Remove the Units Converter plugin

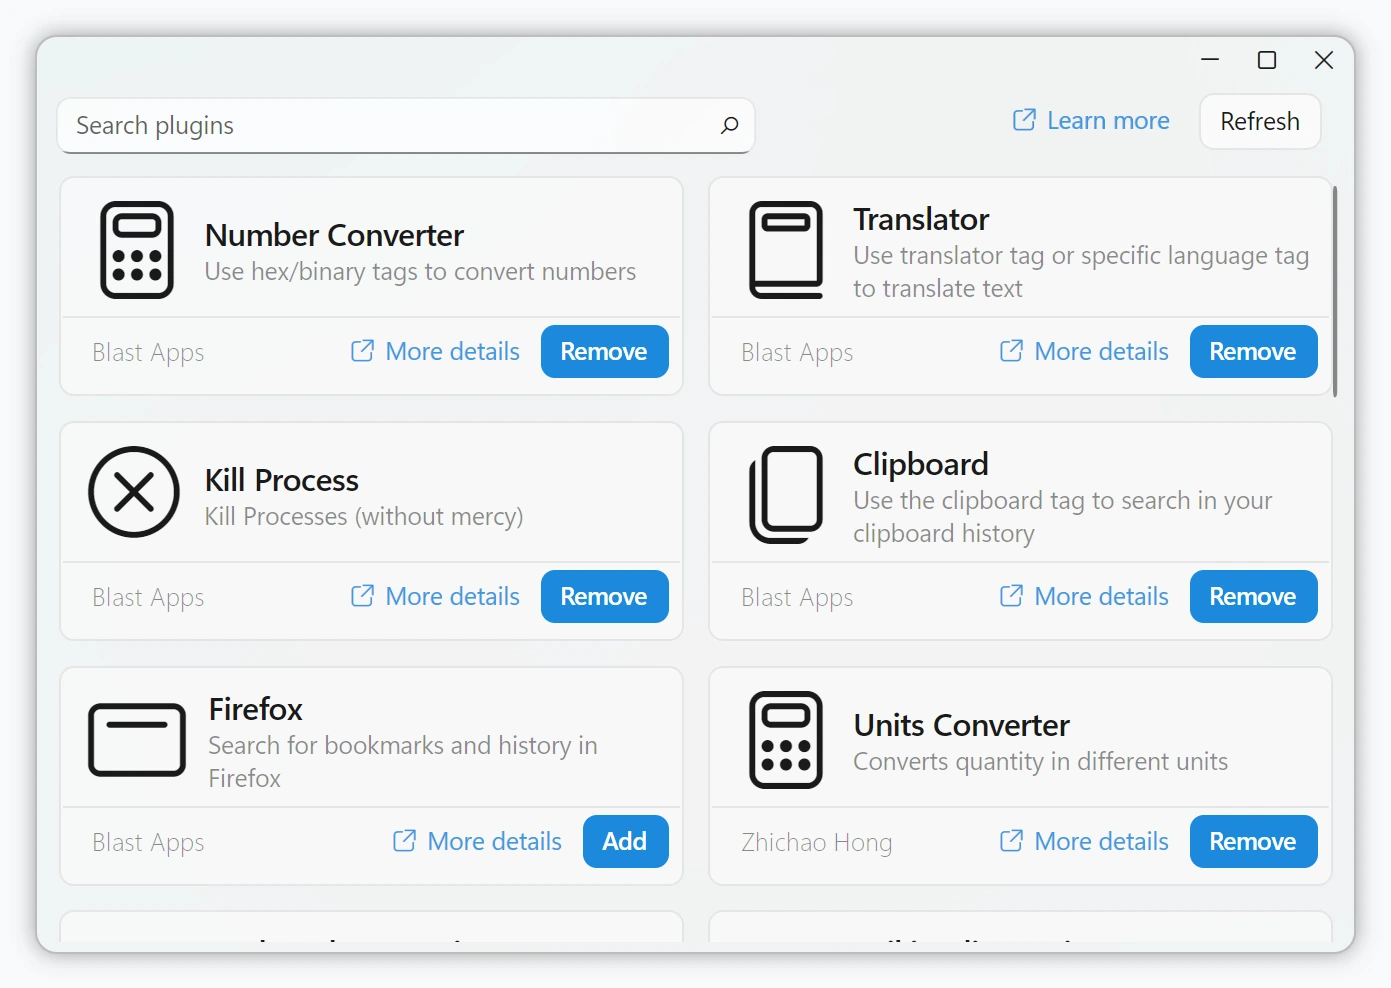click(1253, 841)
